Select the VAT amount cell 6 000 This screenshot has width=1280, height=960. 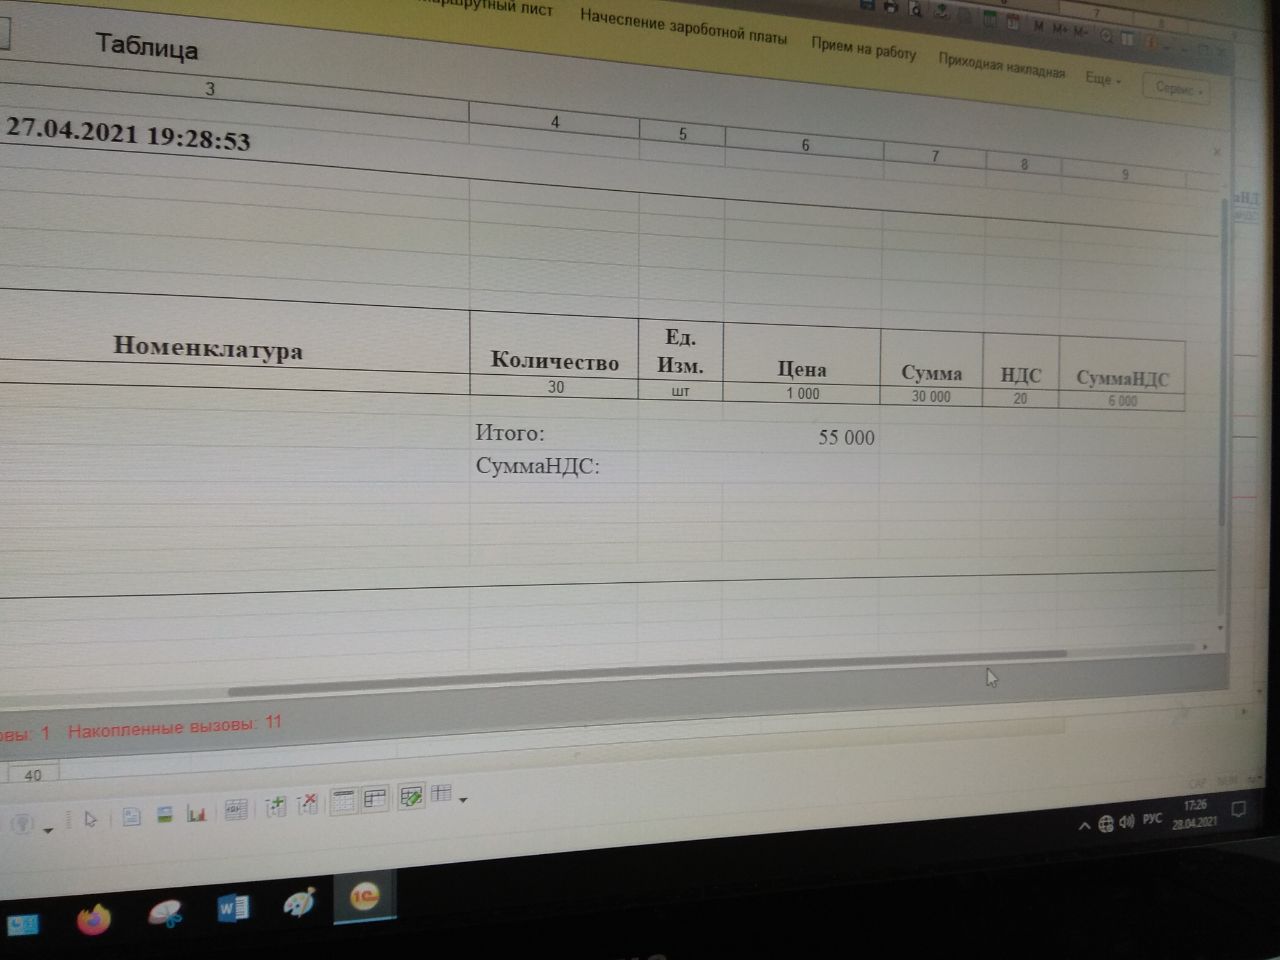(x=1122, y=401)
